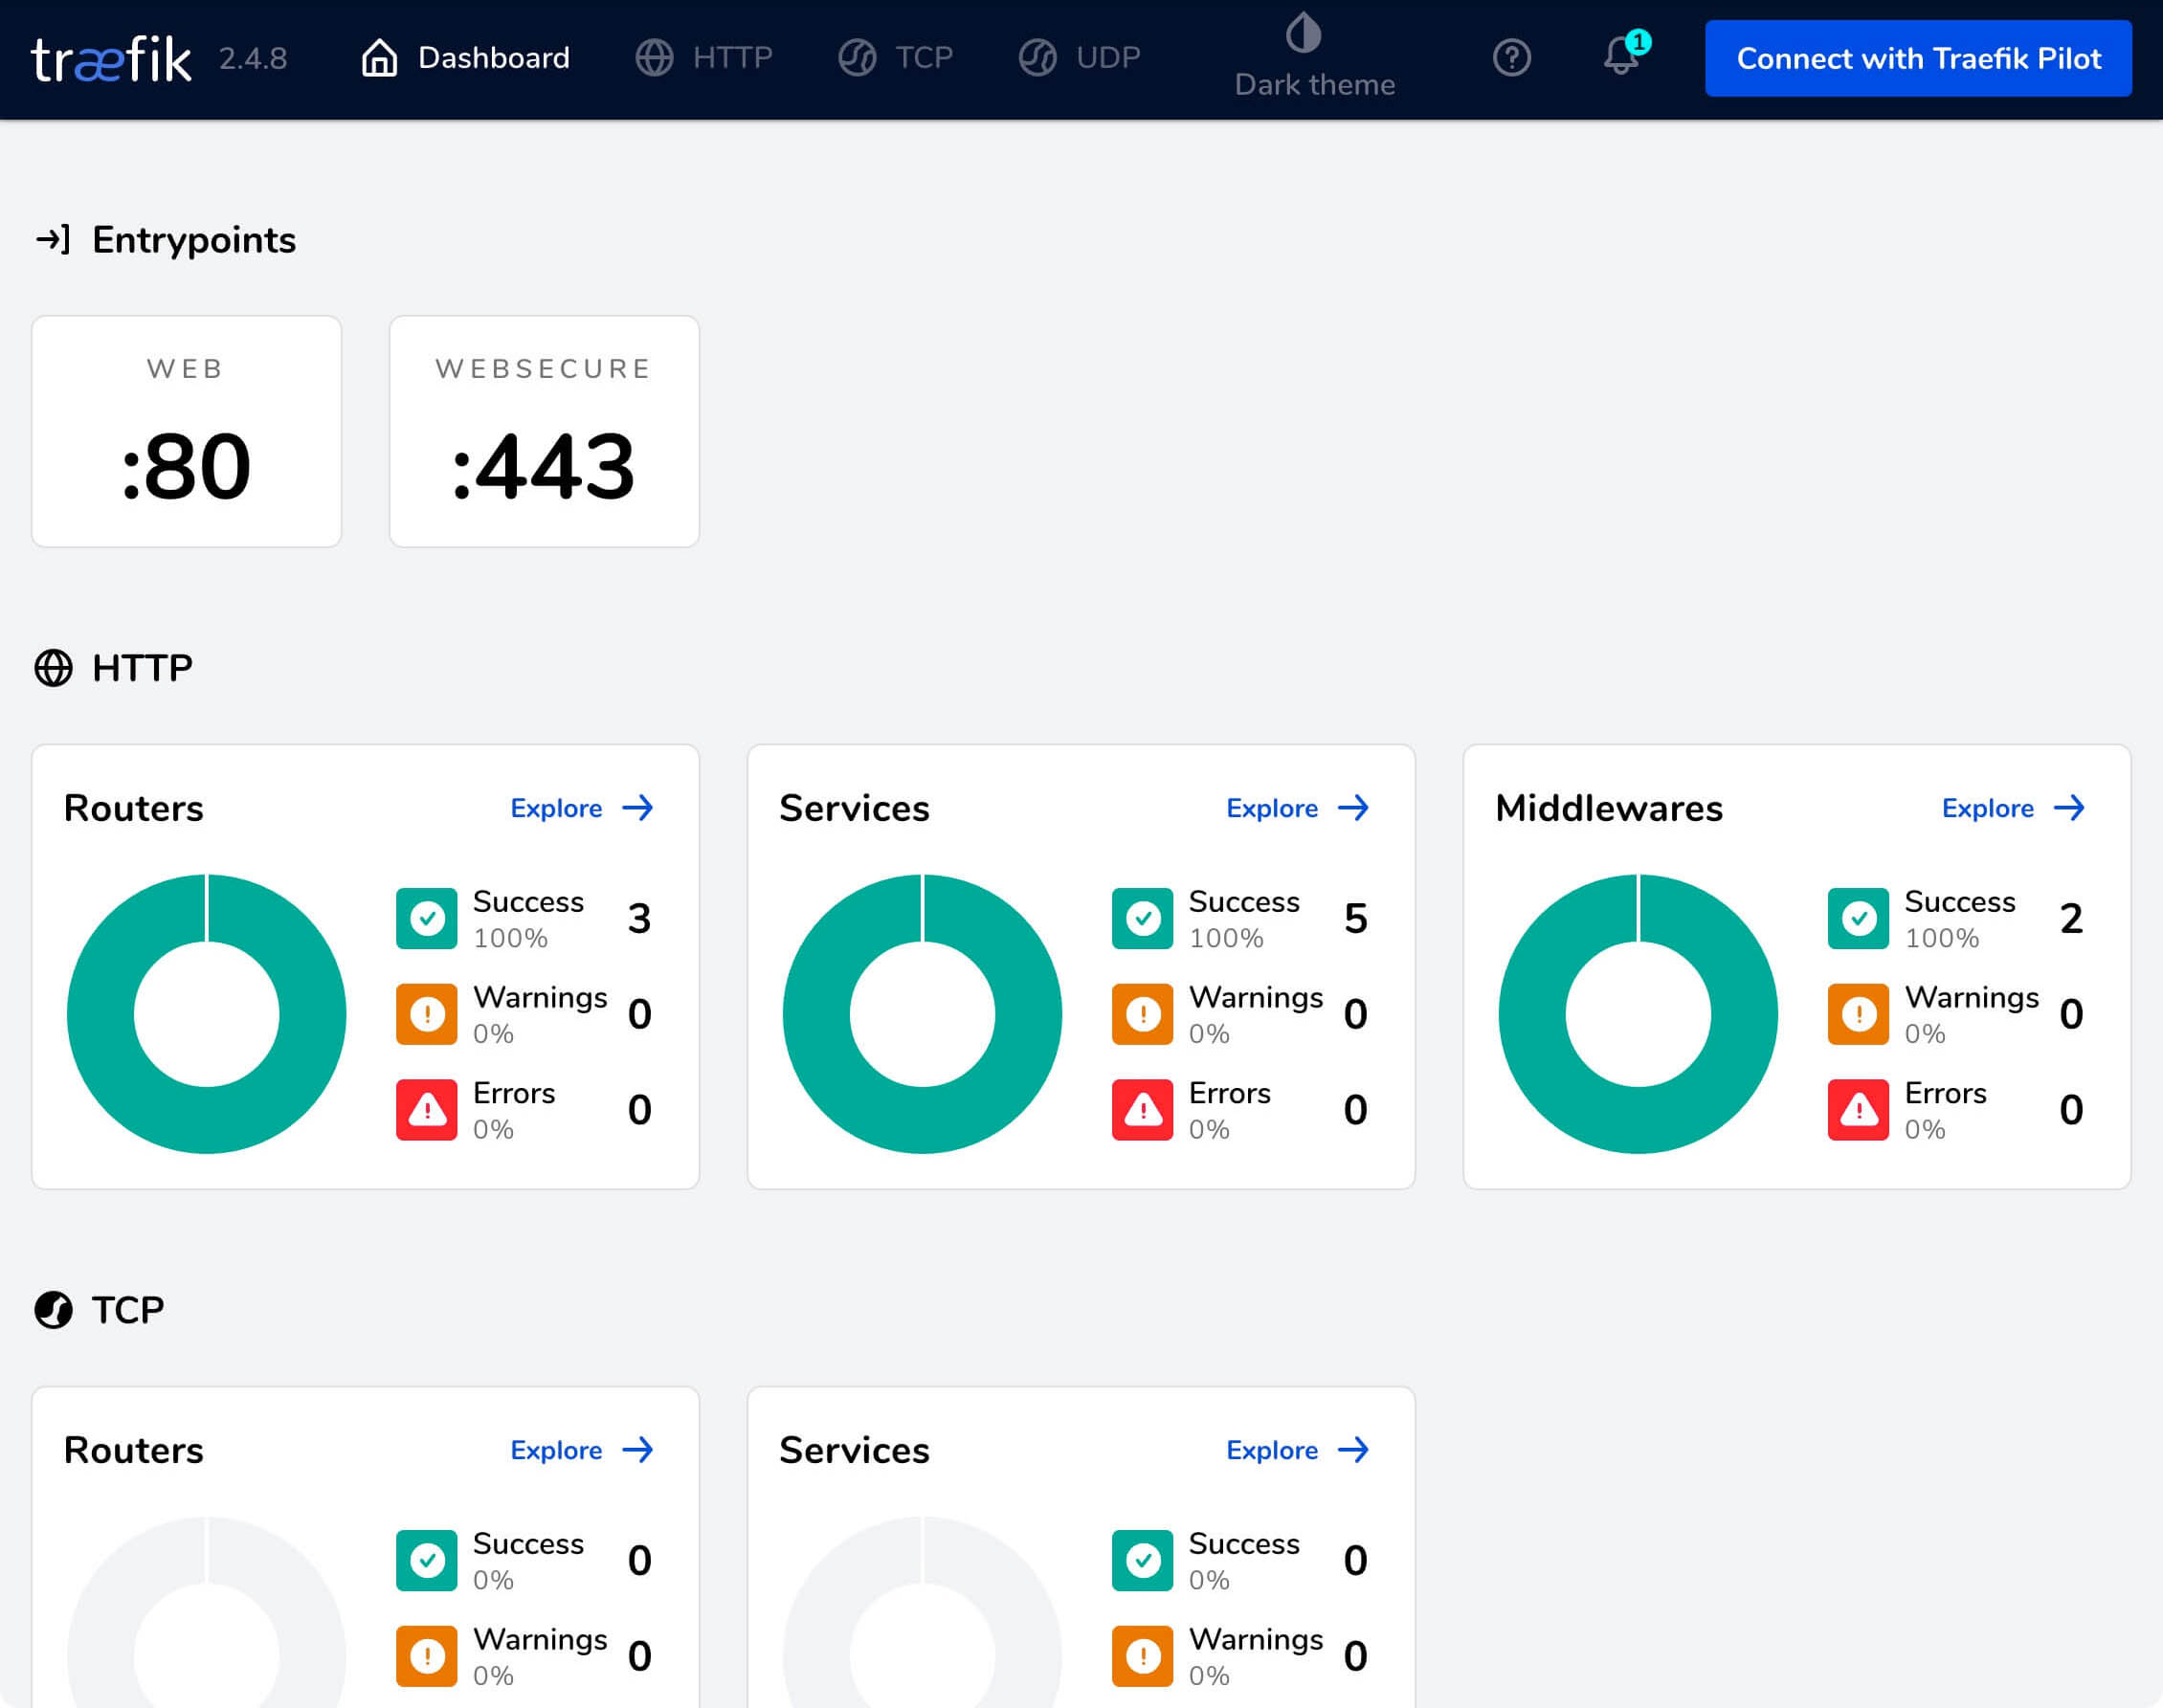Click the help question mark icon
Image resolution: width=2163 pixels, height=1708 pixels.
[1511, 58]
